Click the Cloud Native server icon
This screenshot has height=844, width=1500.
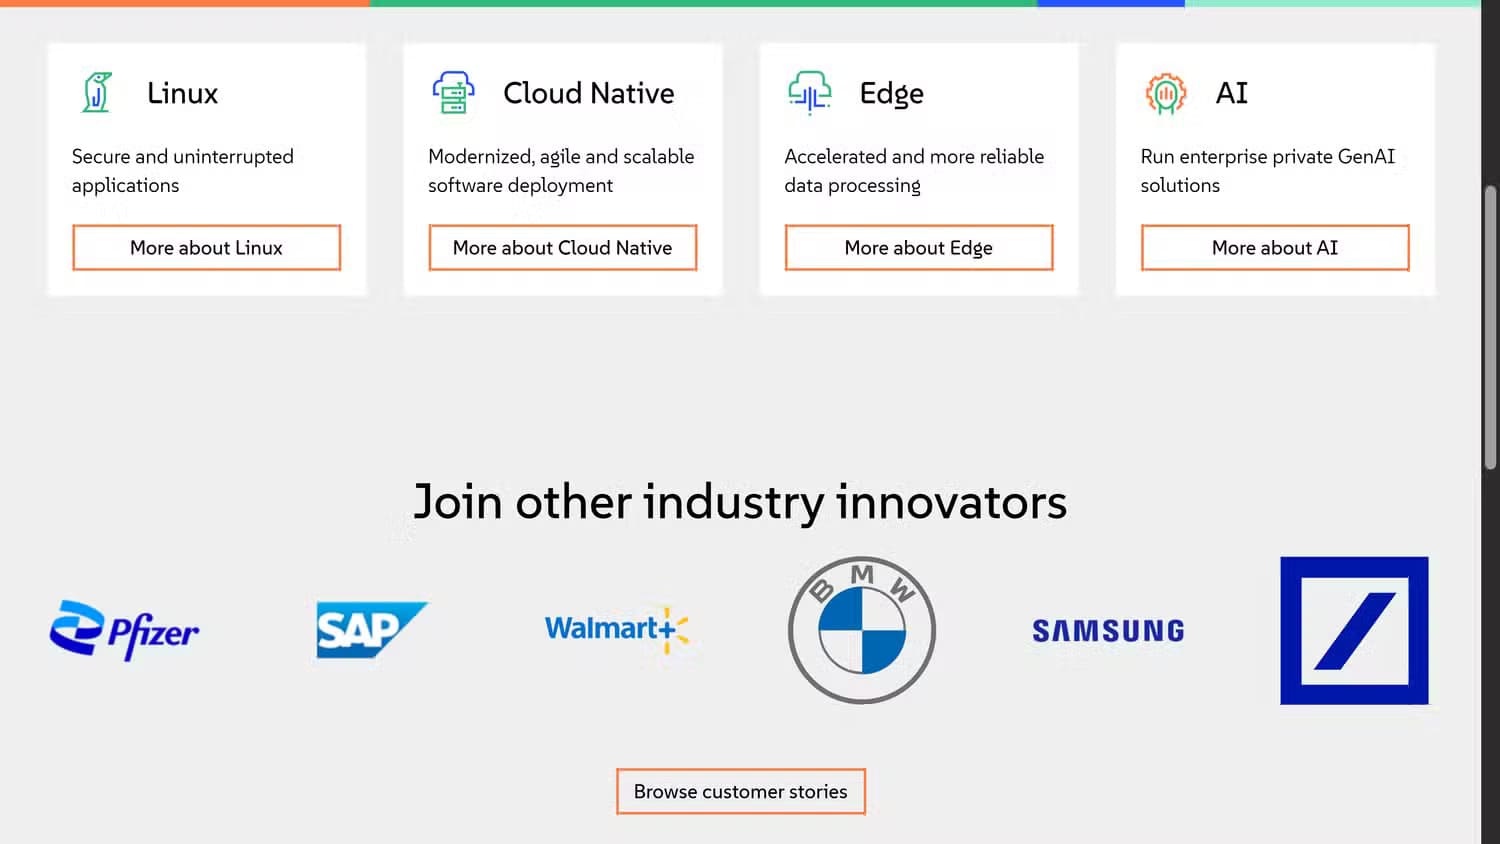pyautogui.click(x=453, y=93)
